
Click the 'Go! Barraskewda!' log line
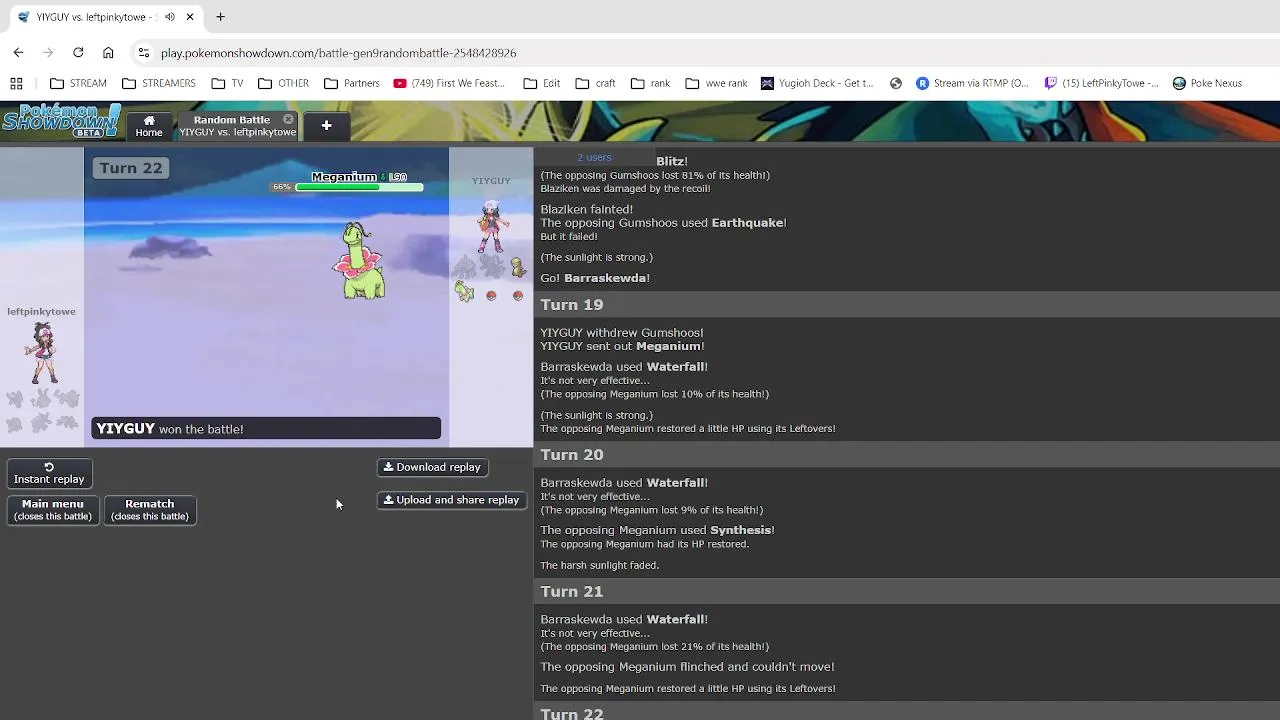point(595,278)
